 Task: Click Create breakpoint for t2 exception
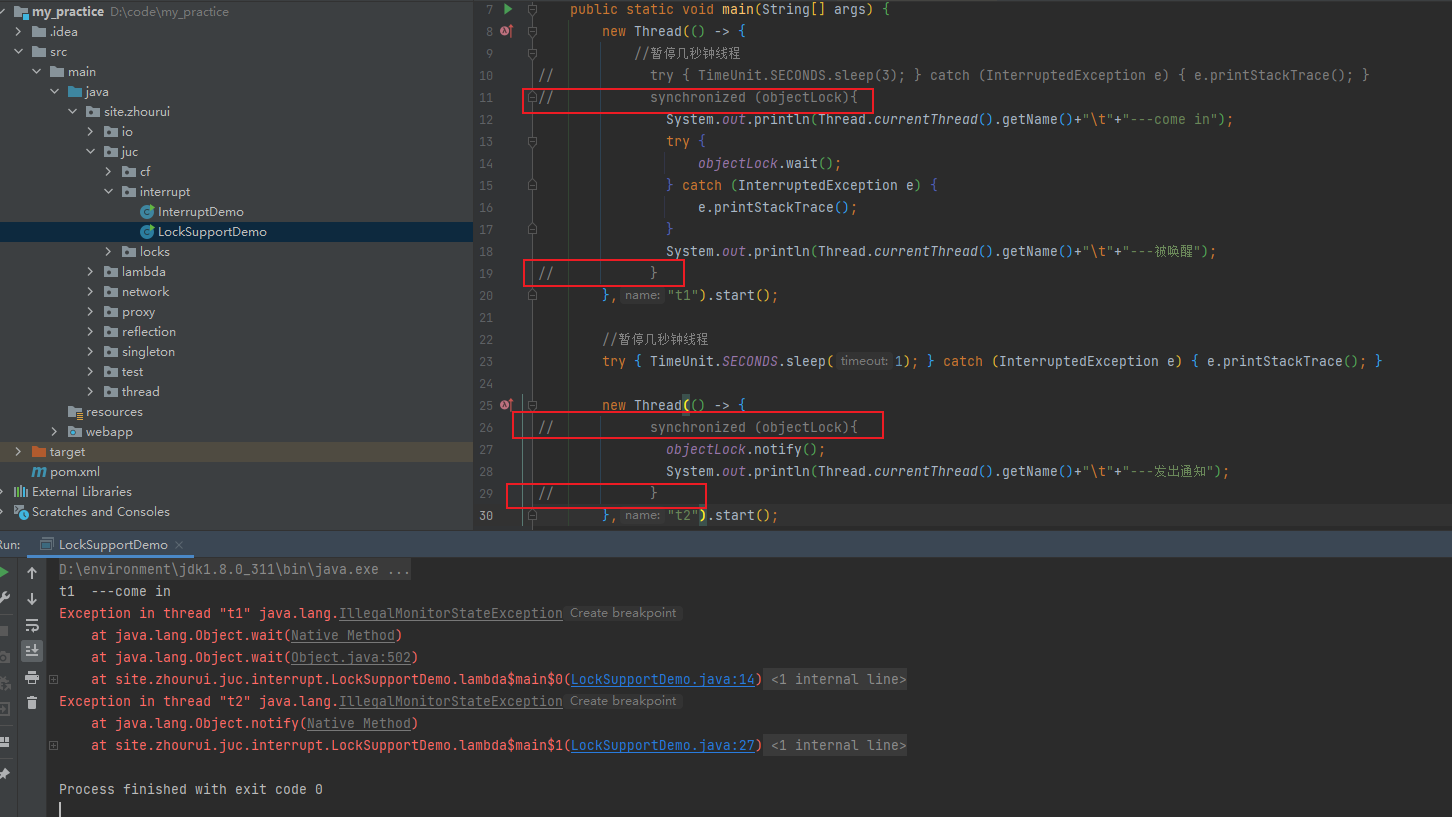click(x=623, y=702)
